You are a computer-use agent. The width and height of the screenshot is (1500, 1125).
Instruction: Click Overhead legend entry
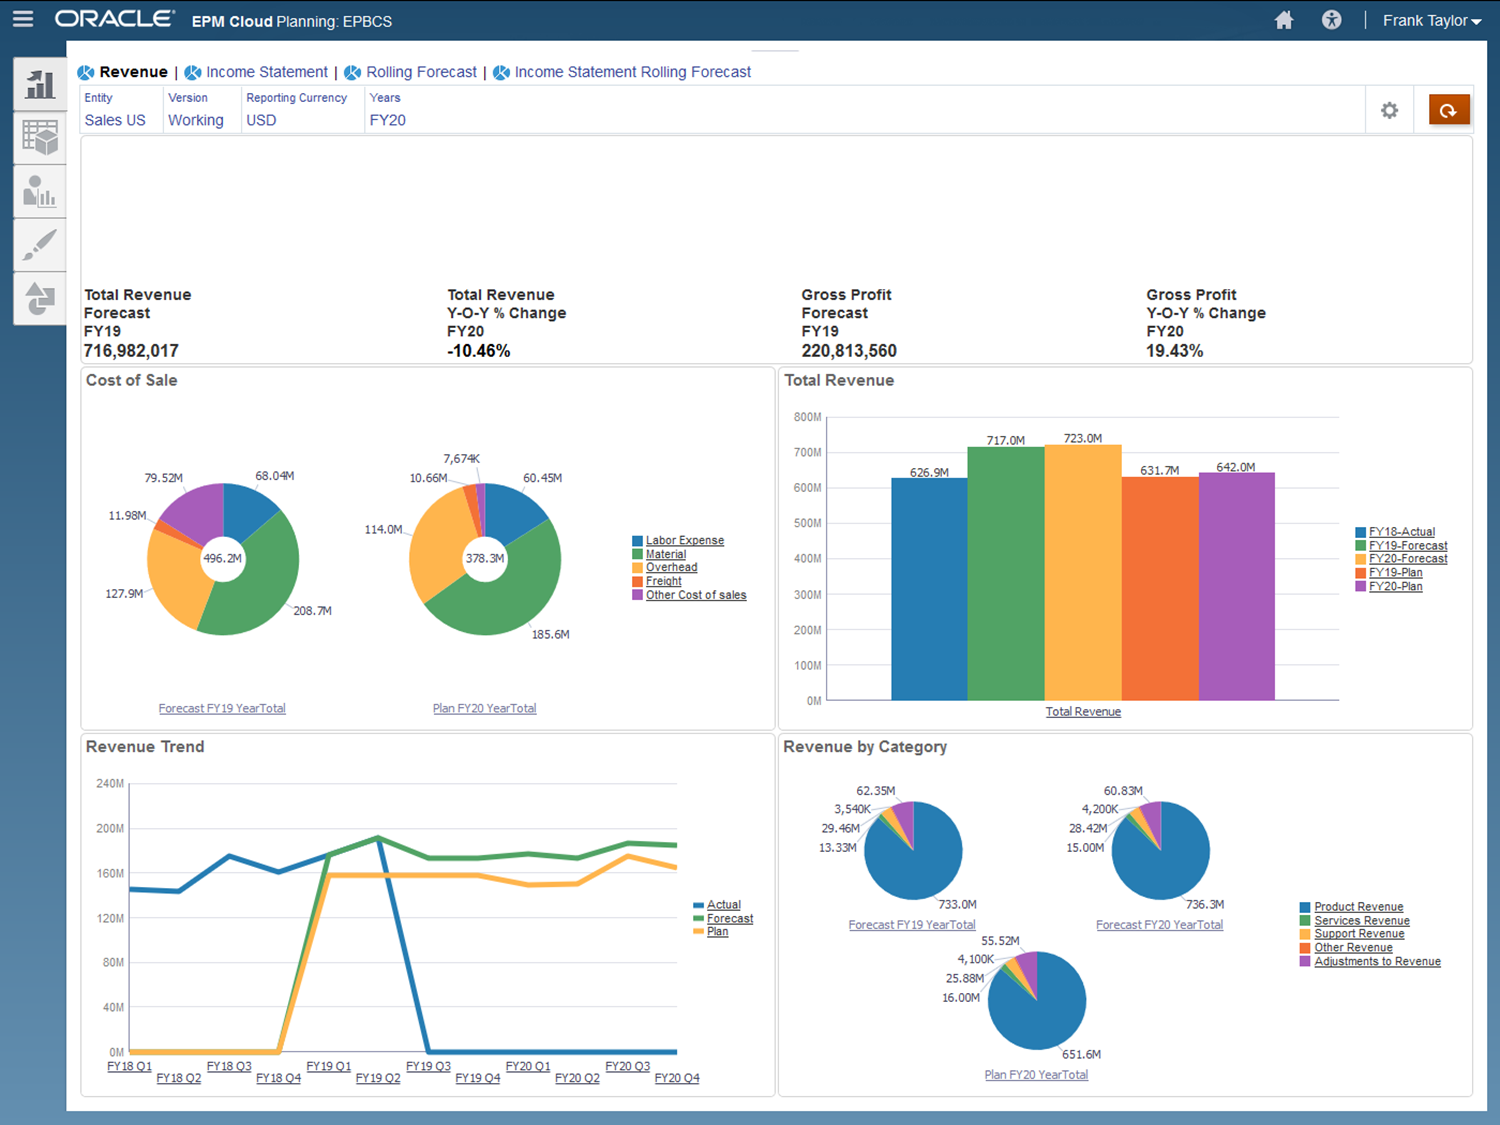coord(672,567)
